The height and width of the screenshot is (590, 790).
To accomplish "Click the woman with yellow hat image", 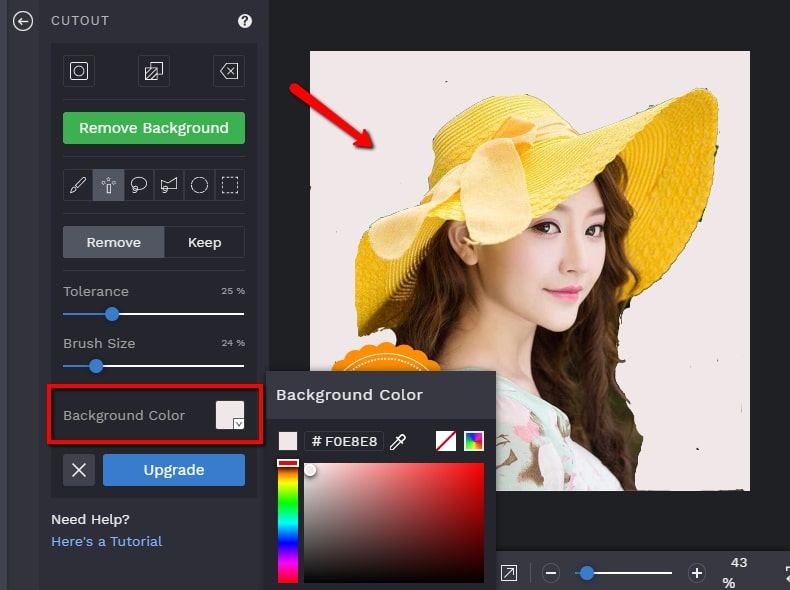I will [530, 271].
